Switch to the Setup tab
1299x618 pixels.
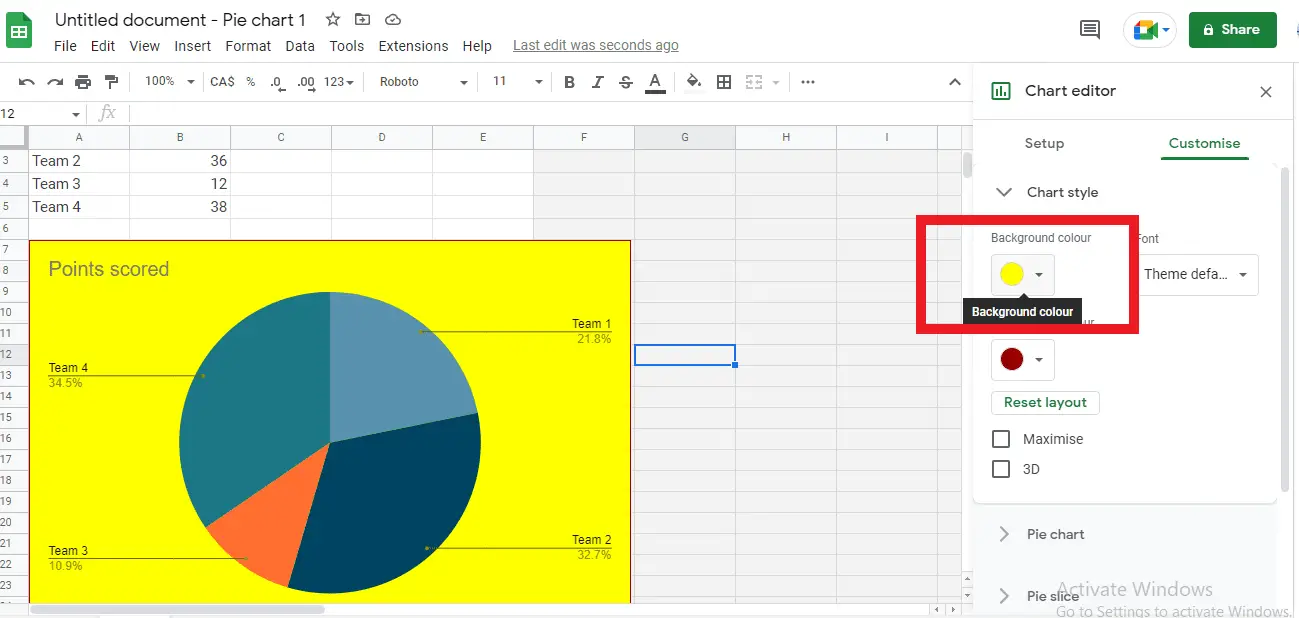(1044, 143)
